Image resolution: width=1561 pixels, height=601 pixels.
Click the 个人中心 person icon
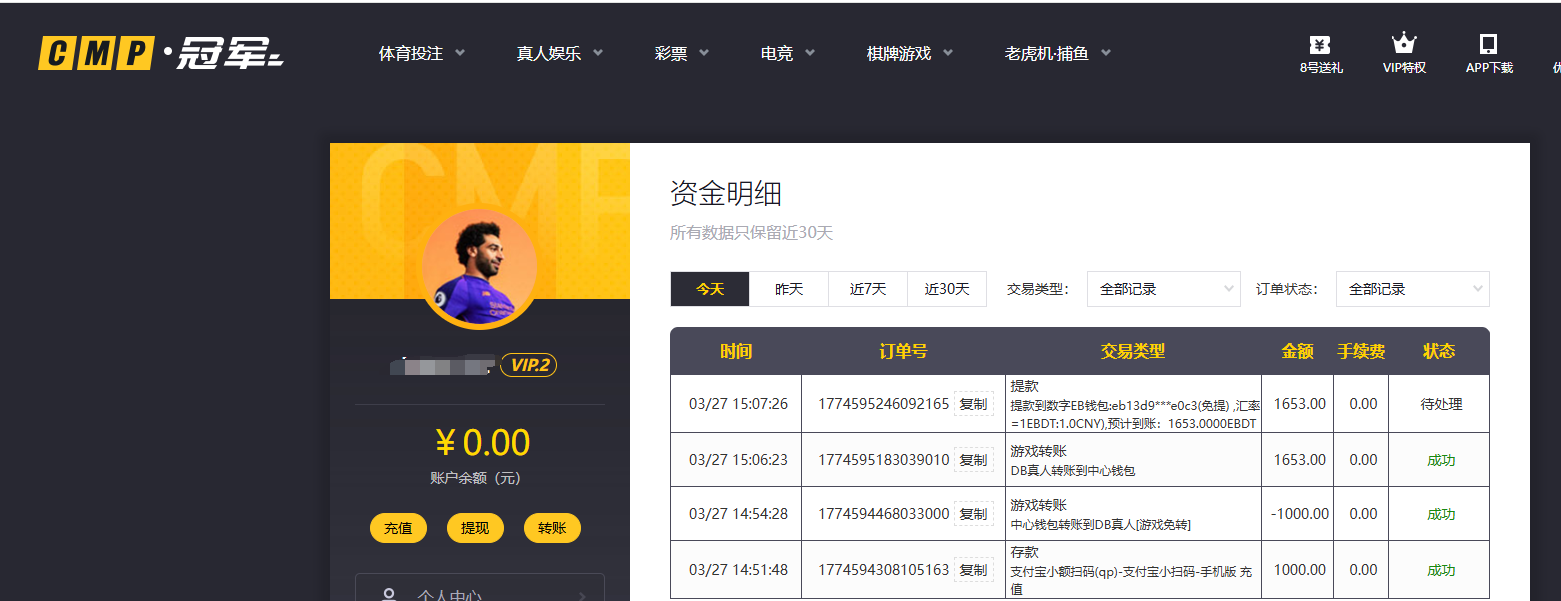390,593
